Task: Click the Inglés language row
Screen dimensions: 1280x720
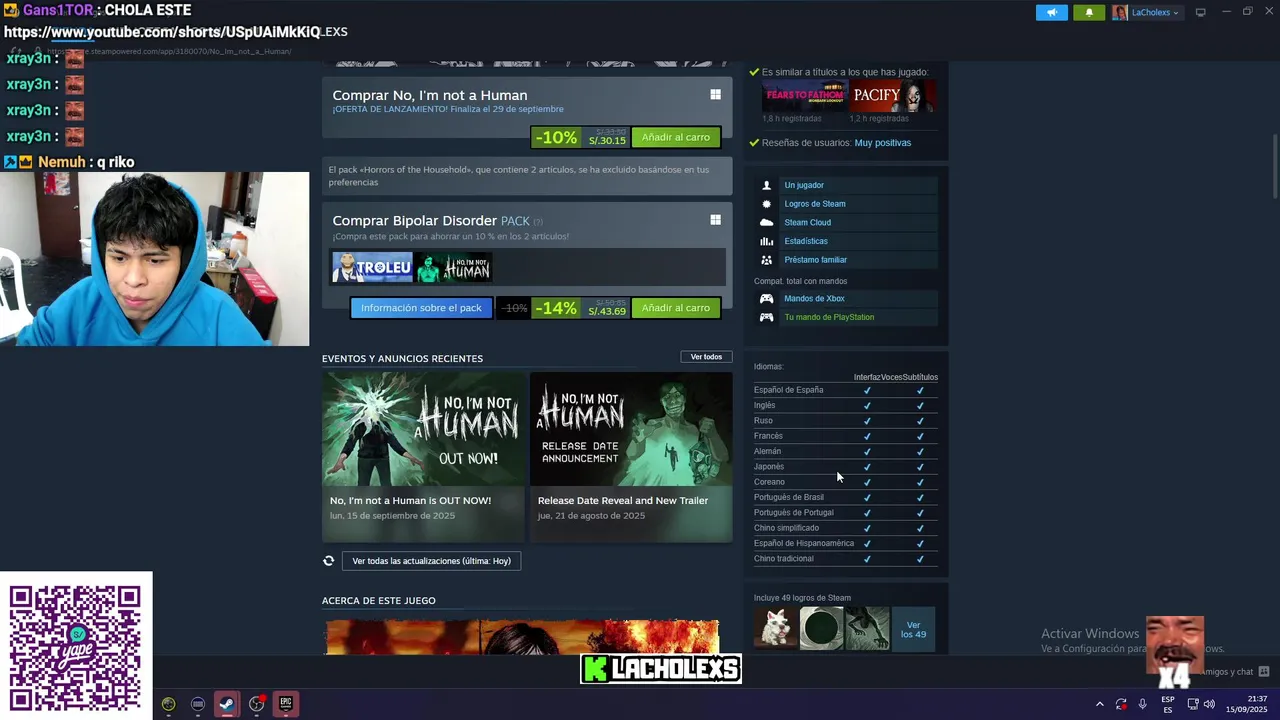Action: coord(846,405)
